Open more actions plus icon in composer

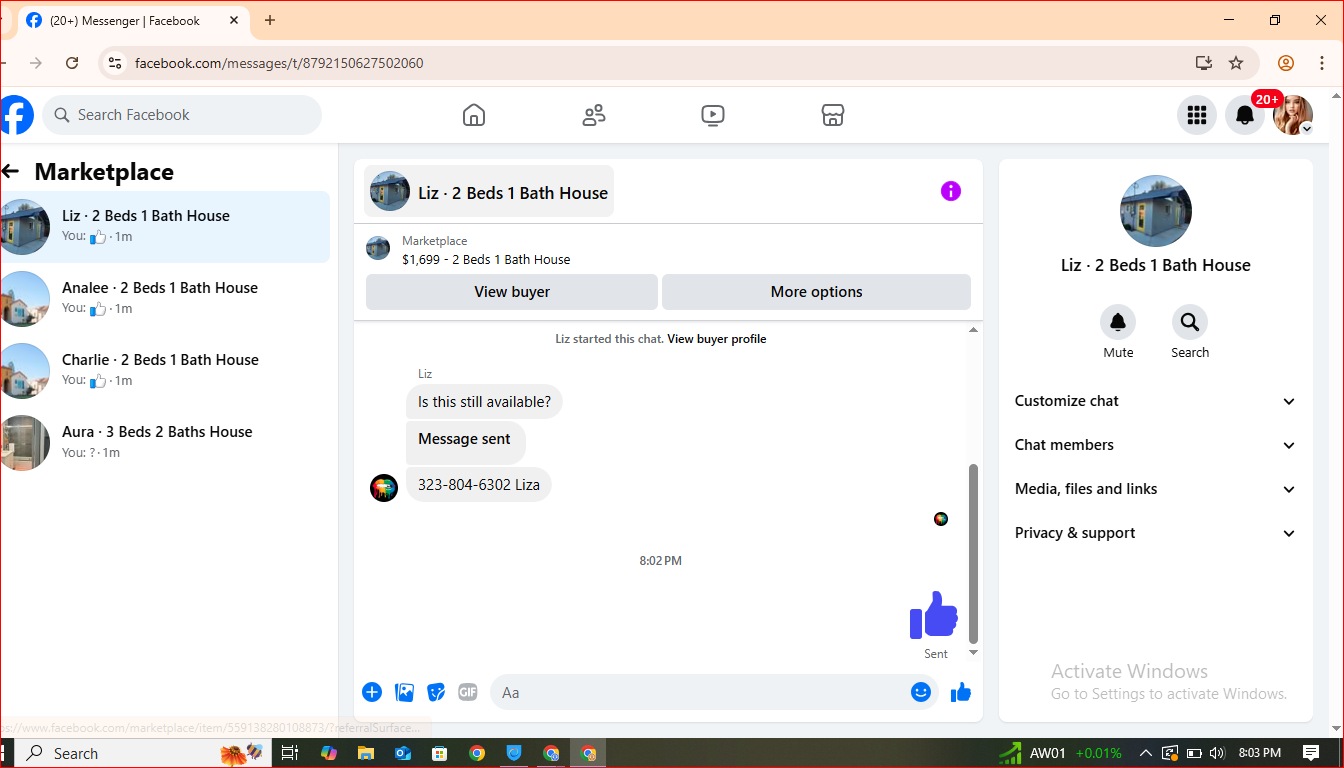tap(372, 692)
